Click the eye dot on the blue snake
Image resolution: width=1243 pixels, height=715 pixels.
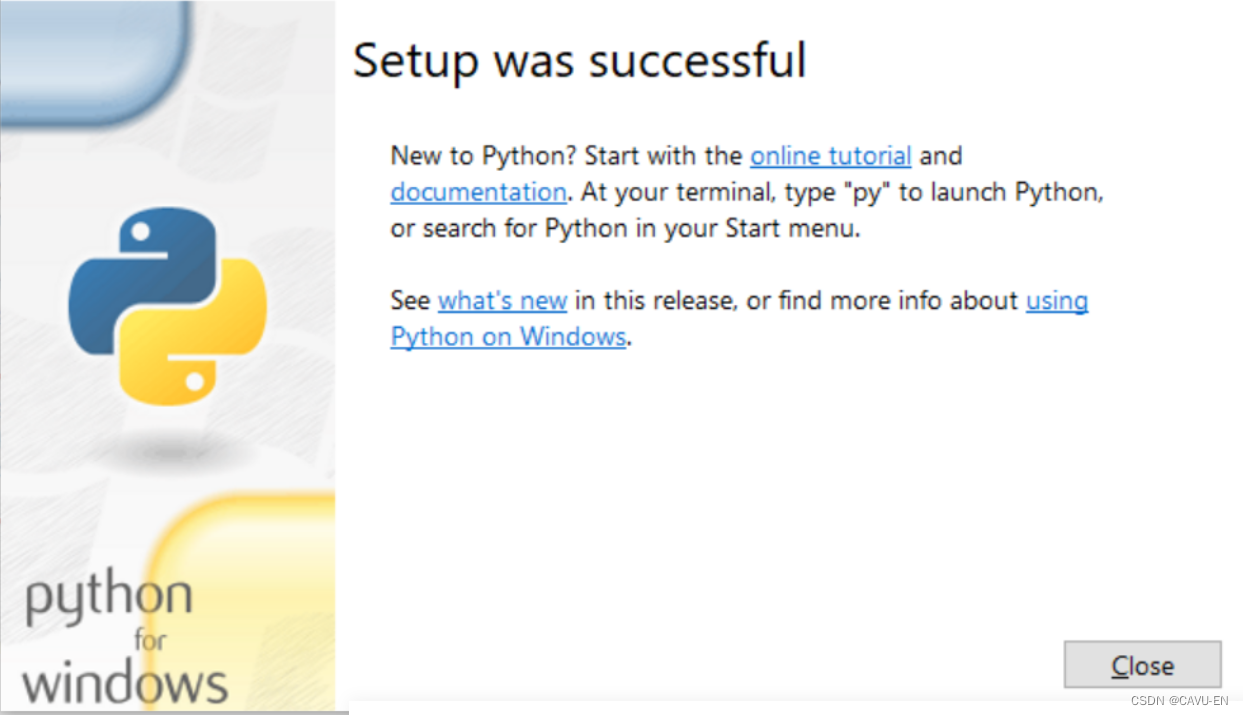[x=140, y=232]
